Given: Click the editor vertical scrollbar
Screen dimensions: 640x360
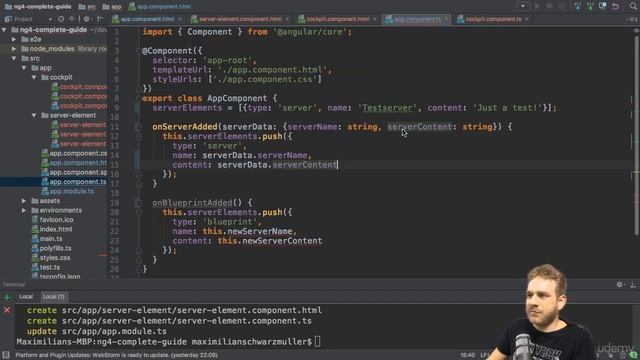Looking at the screenshot, I should tap(636, 135).
